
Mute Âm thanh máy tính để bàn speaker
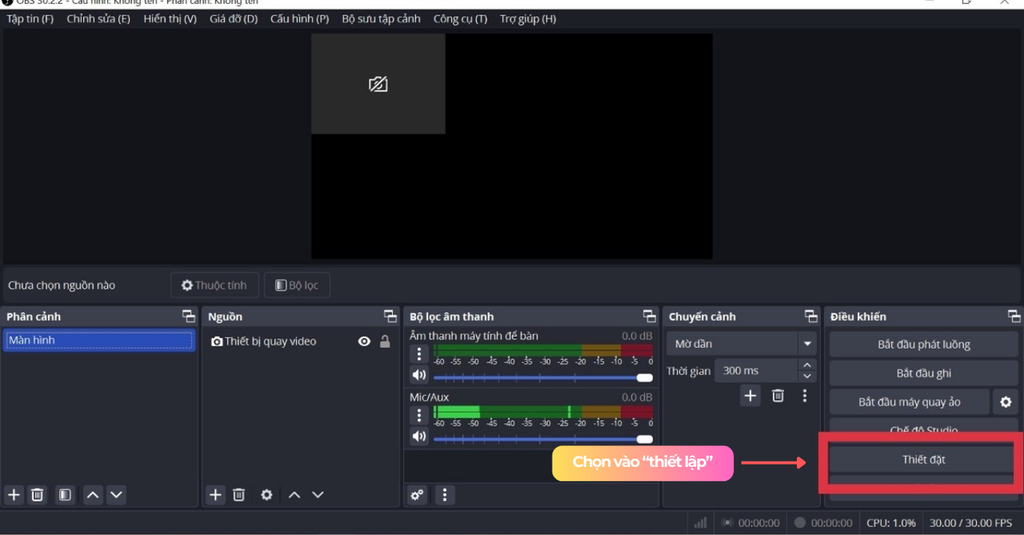(x=419, y=375)
